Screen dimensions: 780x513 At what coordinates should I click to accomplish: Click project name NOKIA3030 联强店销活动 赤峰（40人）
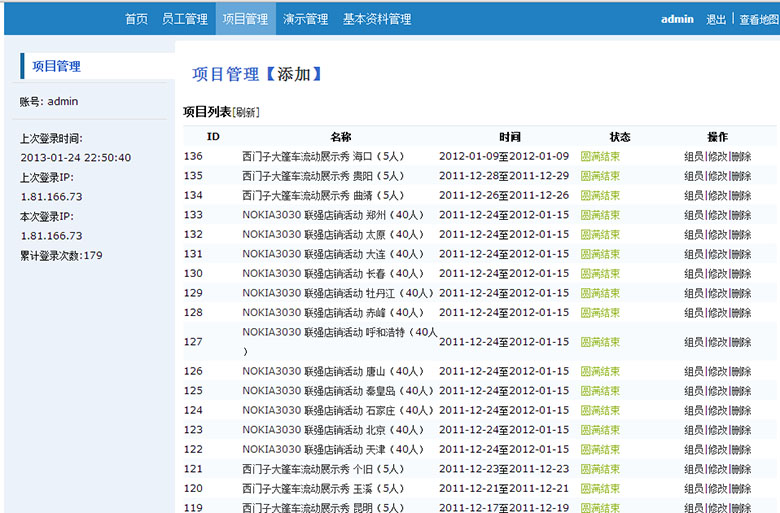[x=333, y=312]
